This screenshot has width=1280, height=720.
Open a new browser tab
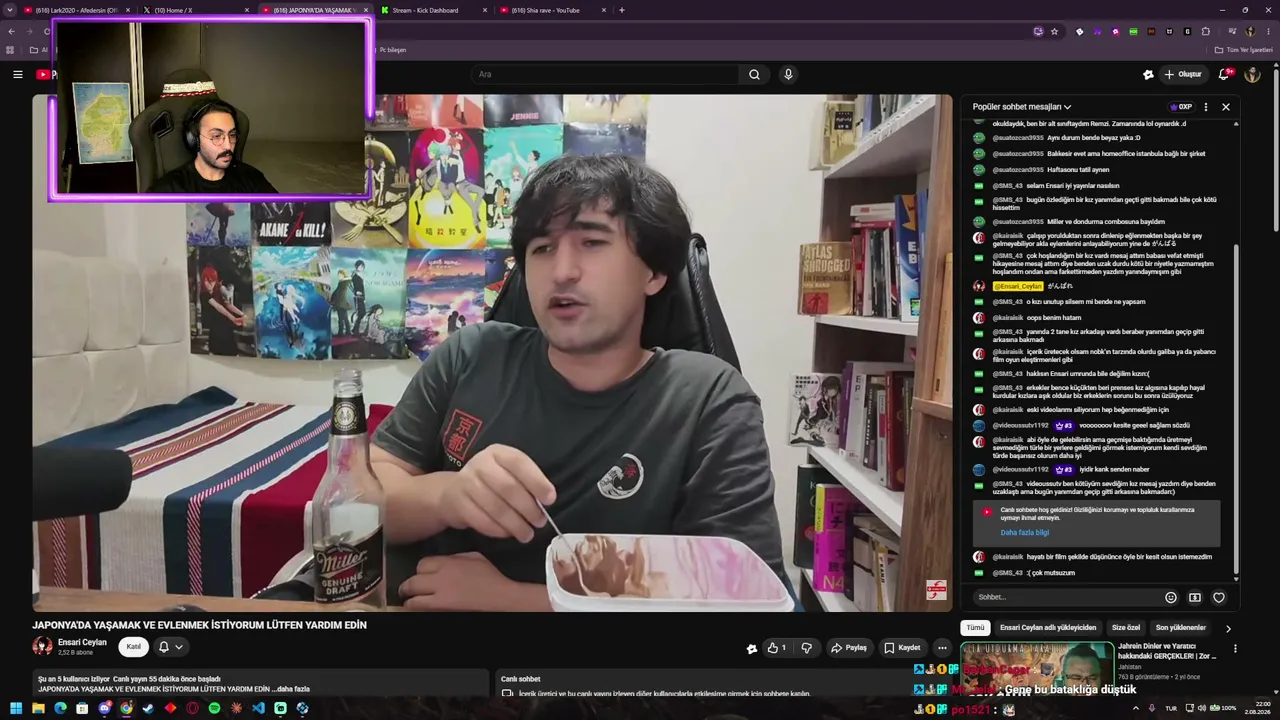click(622, 10)
